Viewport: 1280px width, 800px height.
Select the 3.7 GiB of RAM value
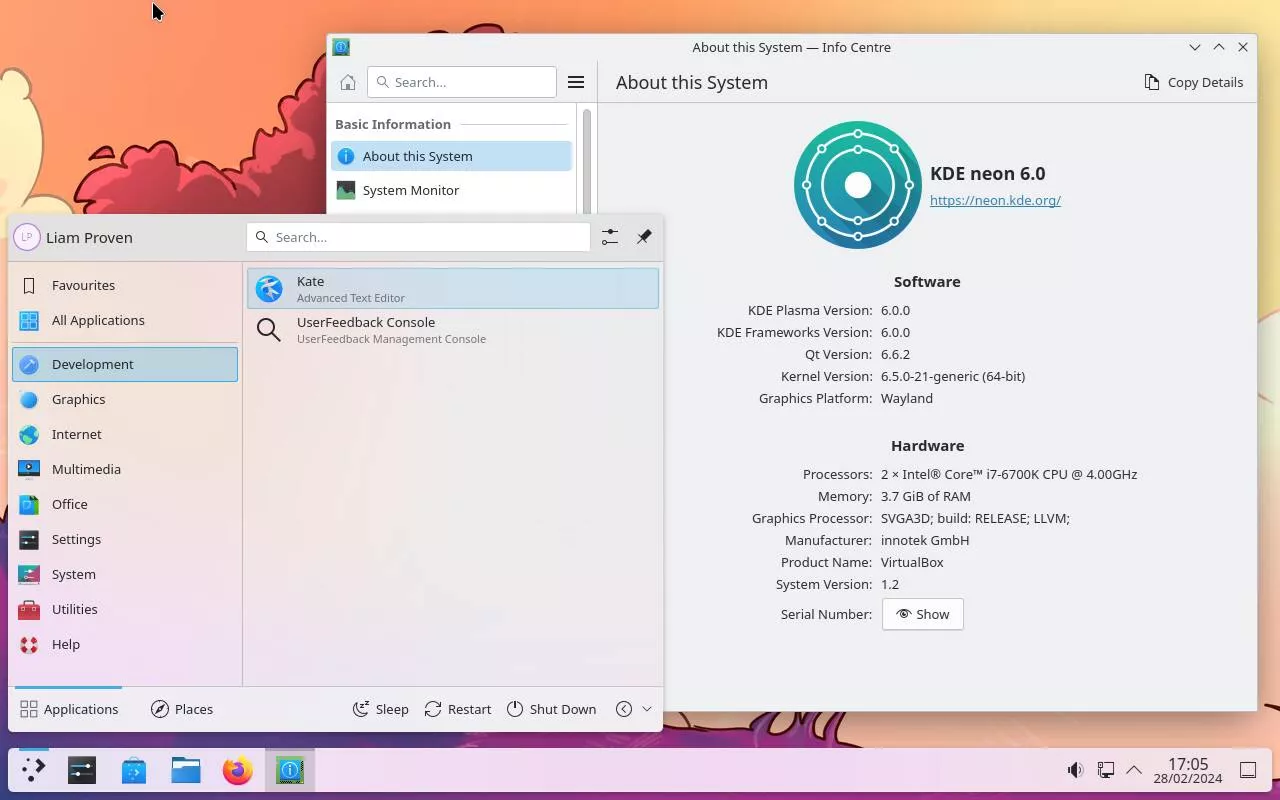pos(926,496)
